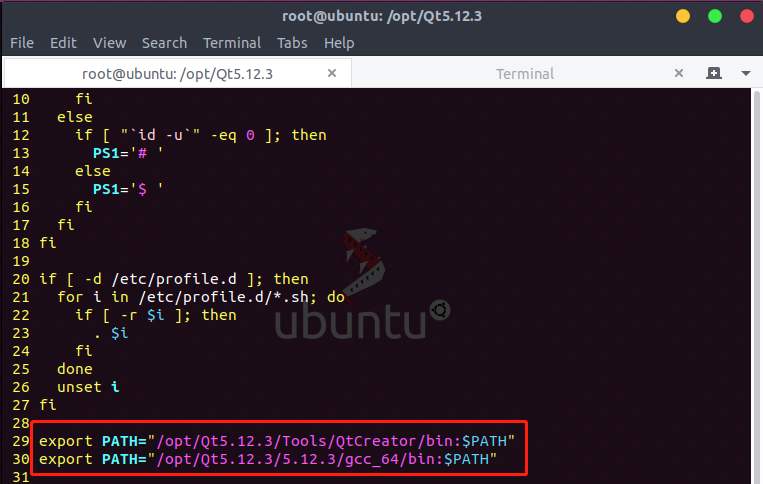Click 'done' on line 25
Image resolution: width=763 pixels, height=484 pixels.
click(x=74, y=369)
